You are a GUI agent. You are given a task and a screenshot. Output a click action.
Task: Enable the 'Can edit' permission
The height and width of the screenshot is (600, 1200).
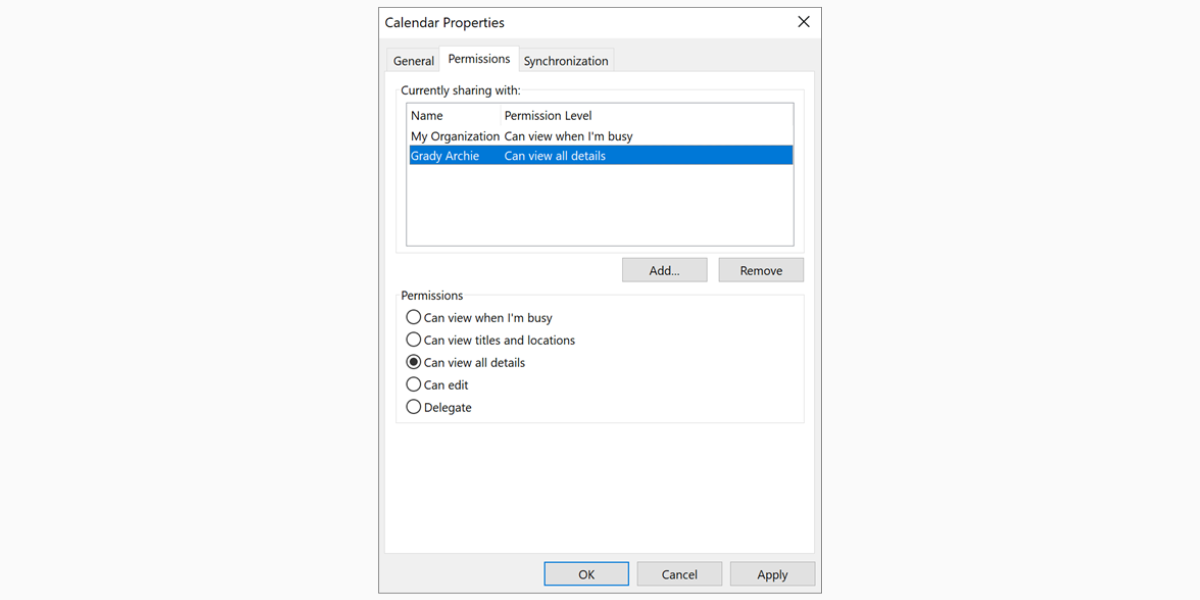click(414, 384)
